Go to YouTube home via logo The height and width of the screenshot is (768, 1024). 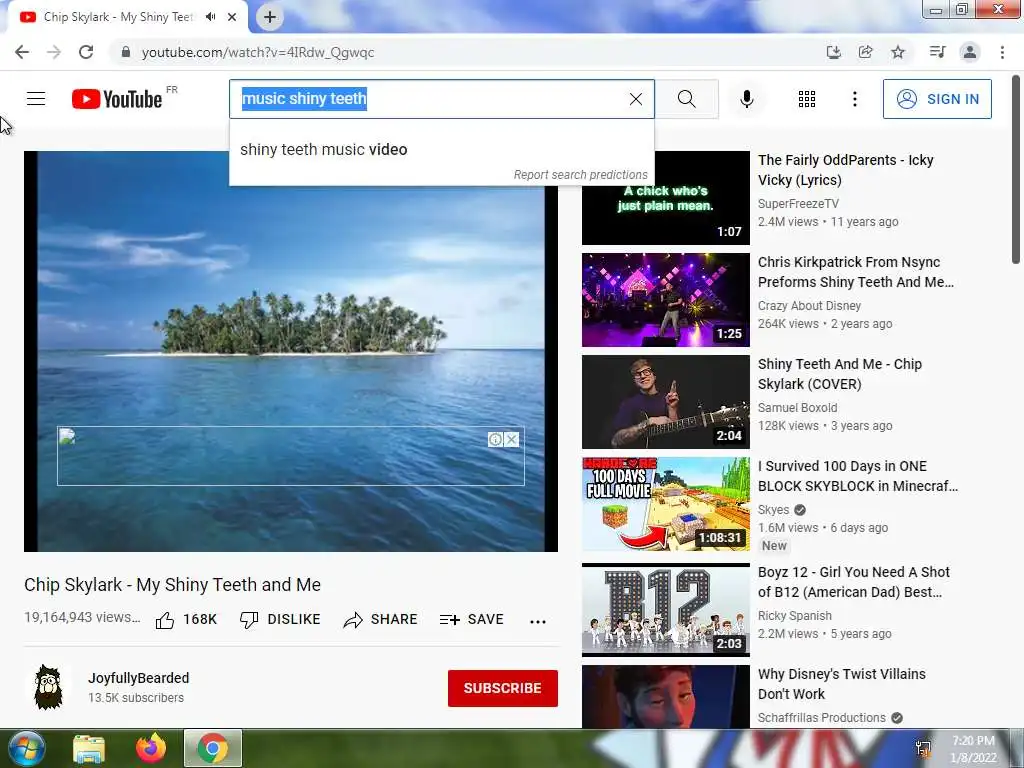(117, 99)
